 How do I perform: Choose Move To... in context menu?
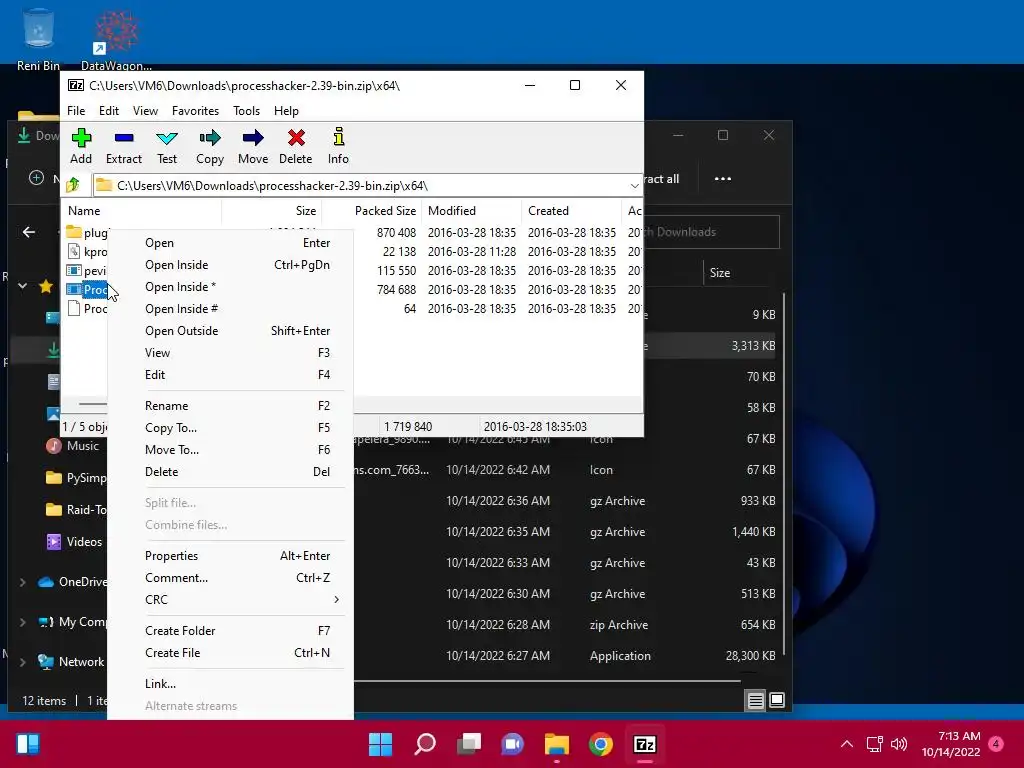point(231,450)
